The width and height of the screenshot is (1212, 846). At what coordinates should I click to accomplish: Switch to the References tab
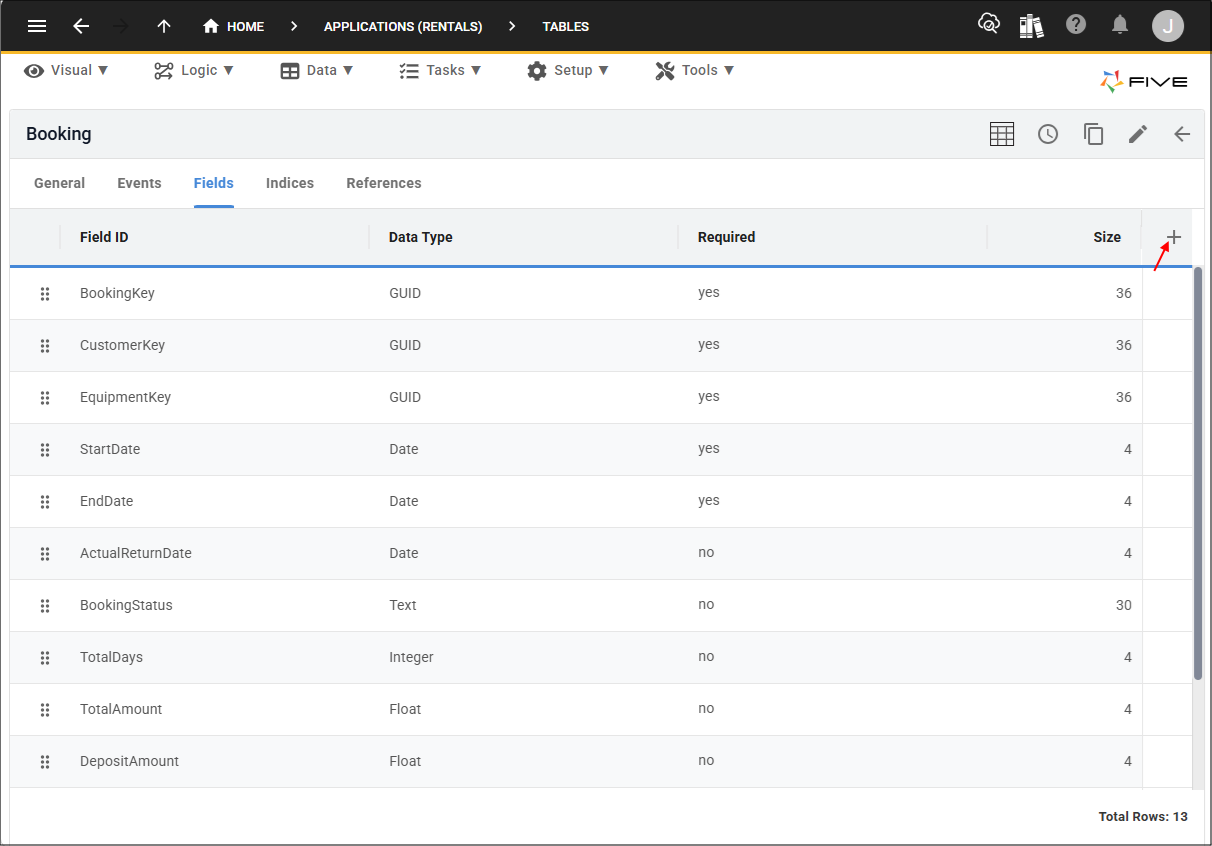(x=384, y=183)
